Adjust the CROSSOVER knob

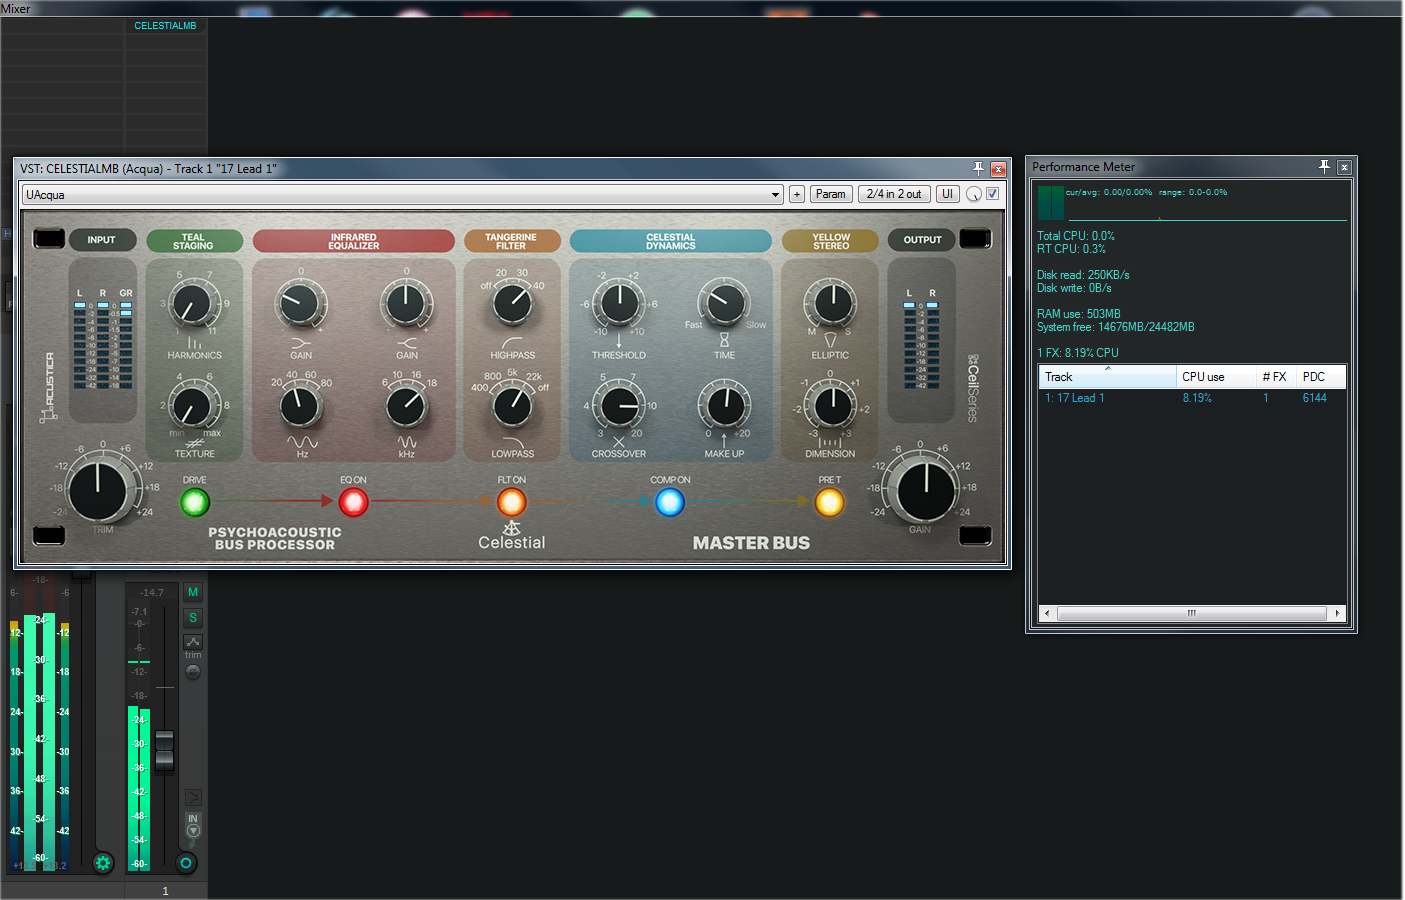(x=619, y=405)
